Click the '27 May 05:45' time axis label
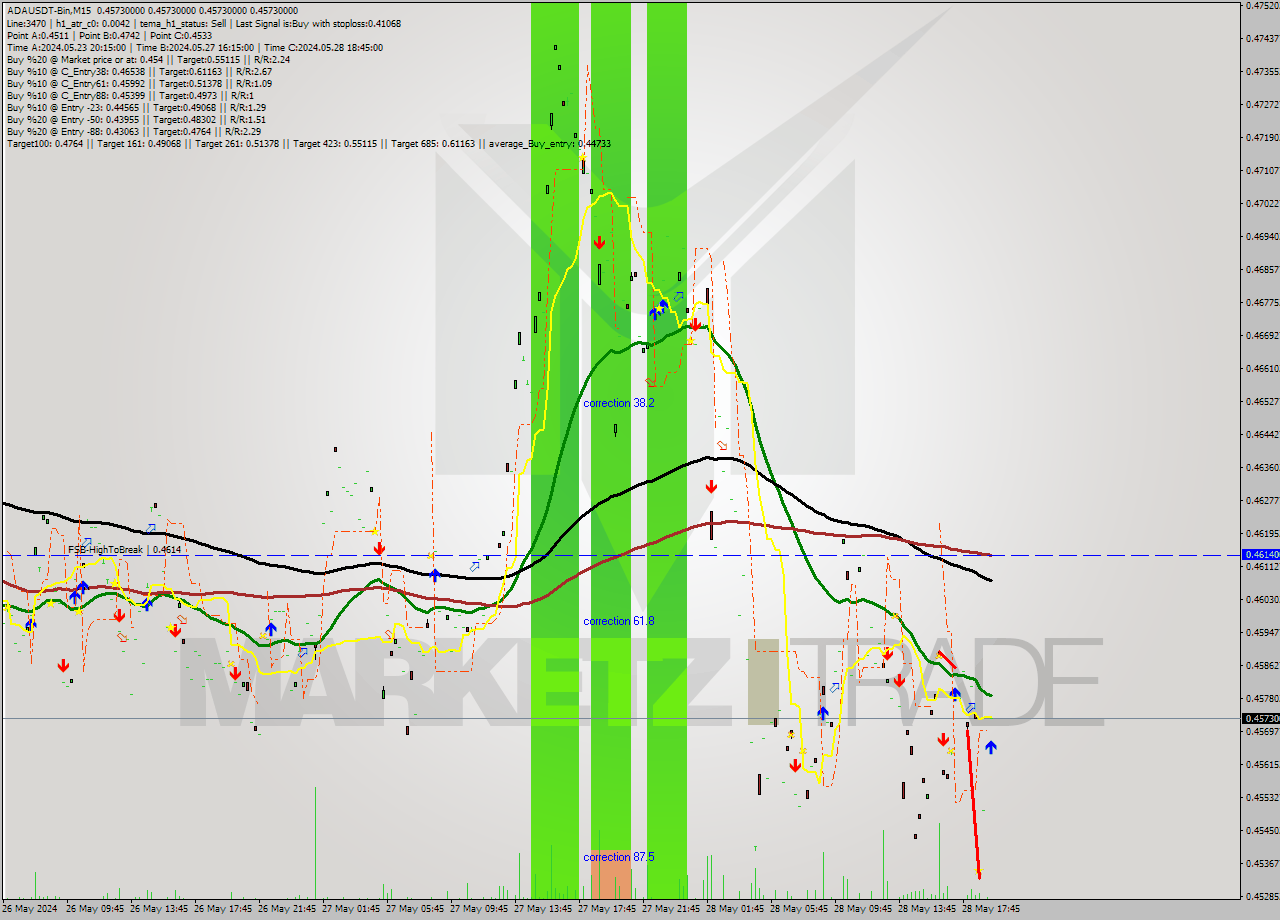Screen dimensions: 1280x920 tap(416, 909)
